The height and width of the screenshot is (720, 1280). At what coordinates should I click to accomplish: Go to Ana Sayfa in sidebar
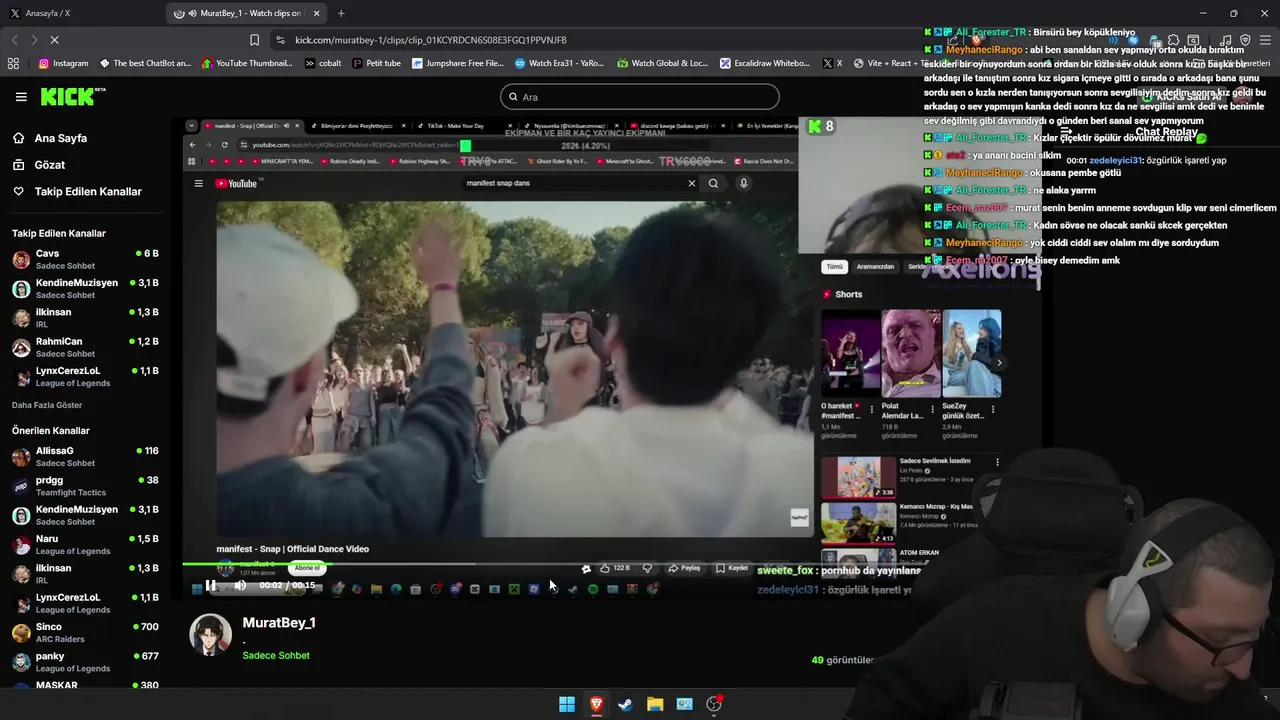60,138
